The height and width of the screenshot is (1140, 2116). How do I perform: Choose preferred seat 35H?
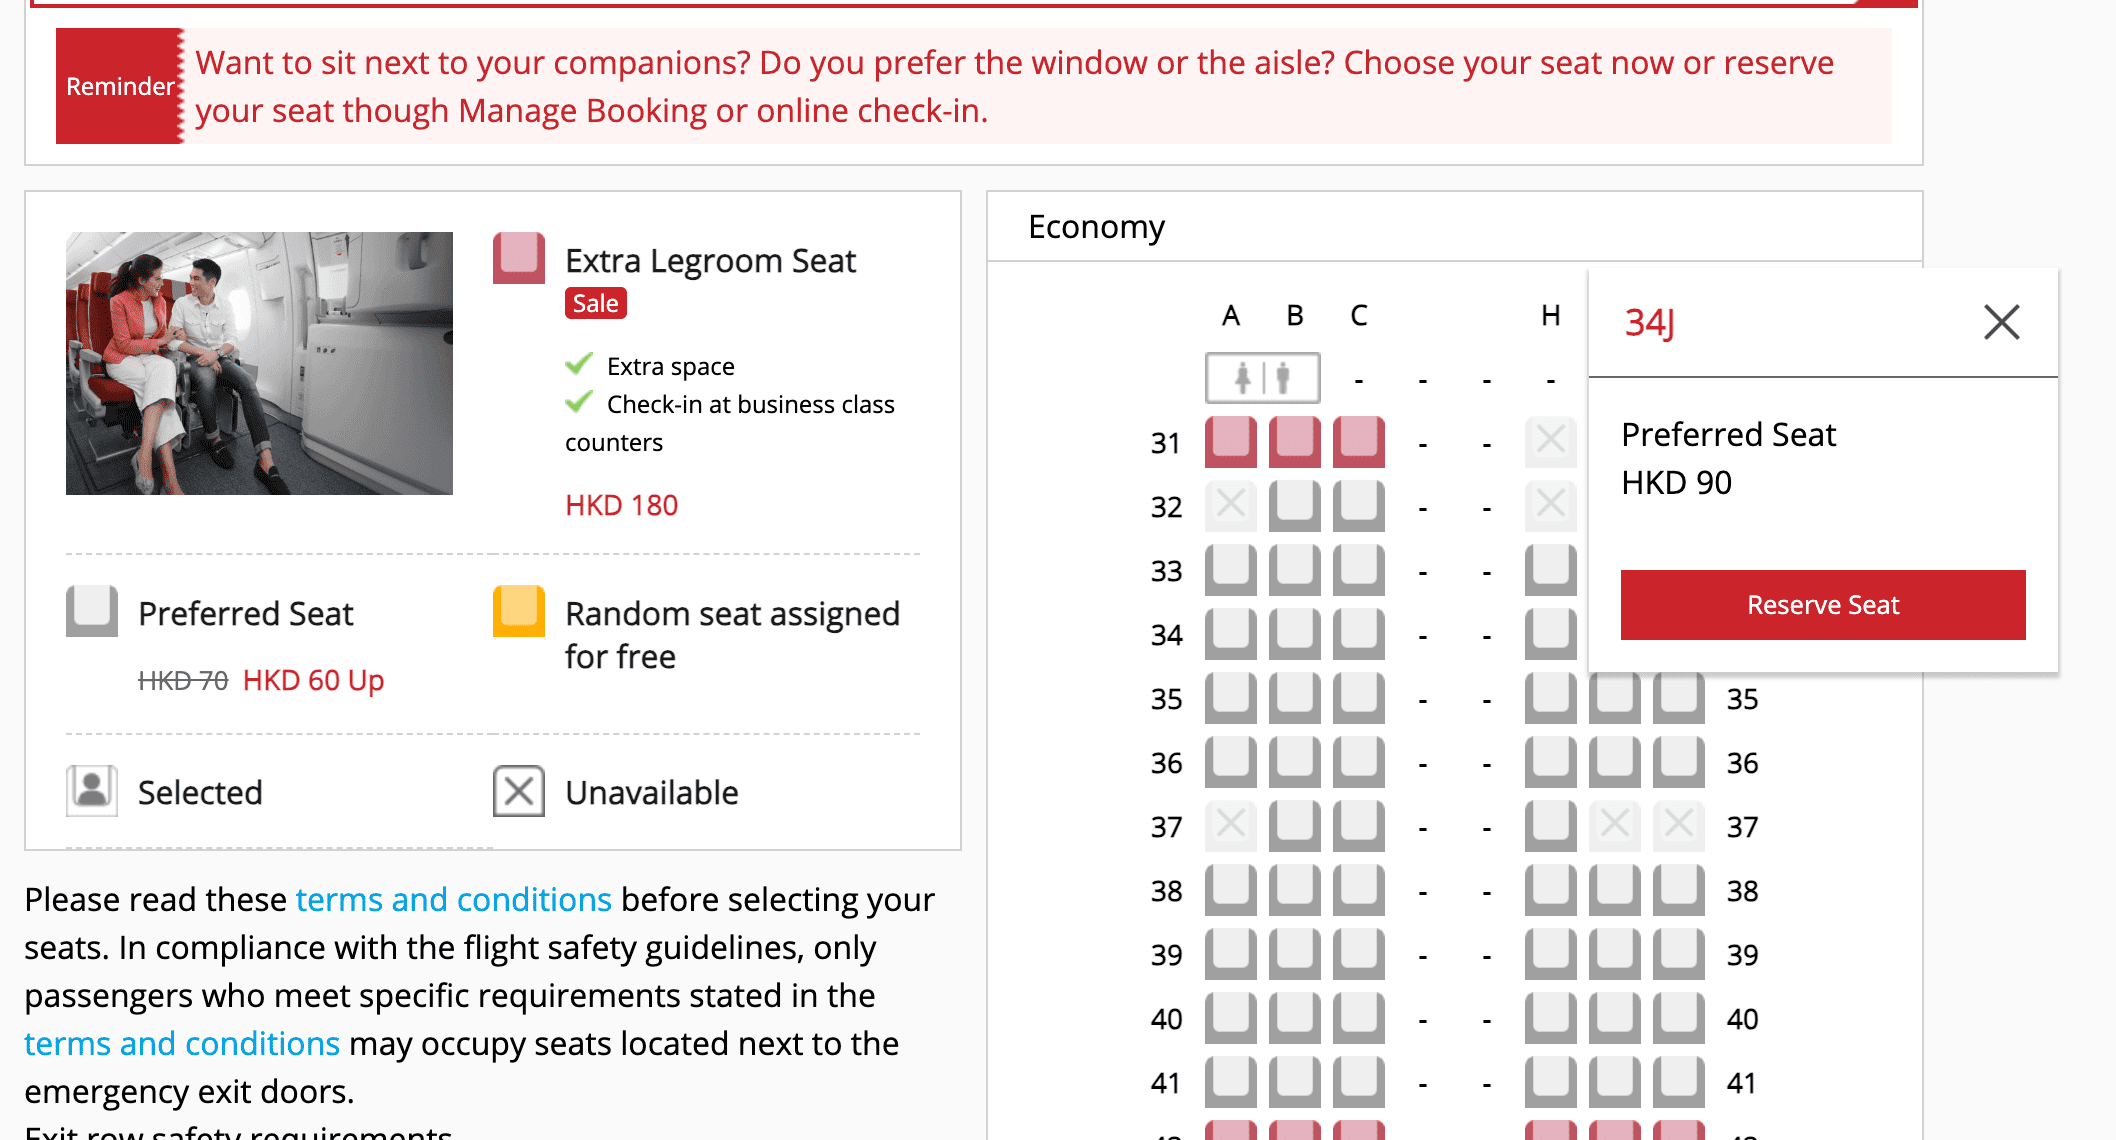(1550, 698)
